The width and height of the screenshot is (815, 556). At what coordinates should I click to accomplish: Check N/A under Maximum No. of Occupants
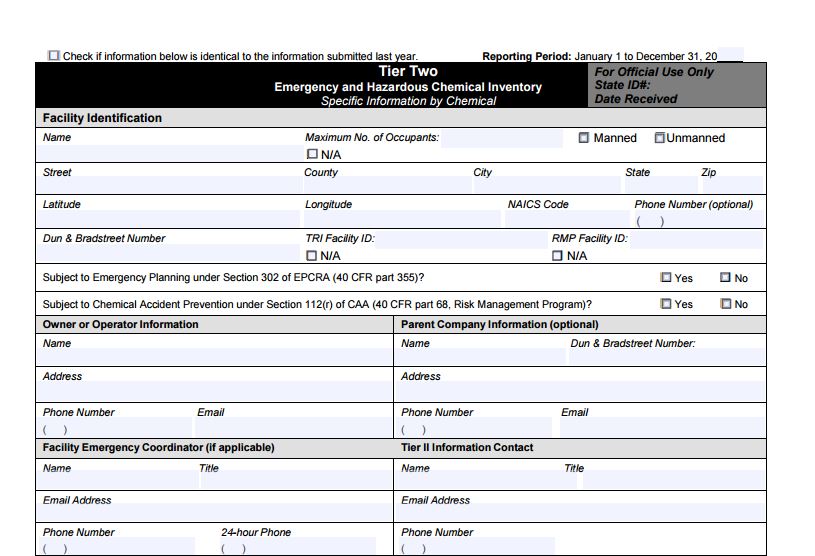312,154
